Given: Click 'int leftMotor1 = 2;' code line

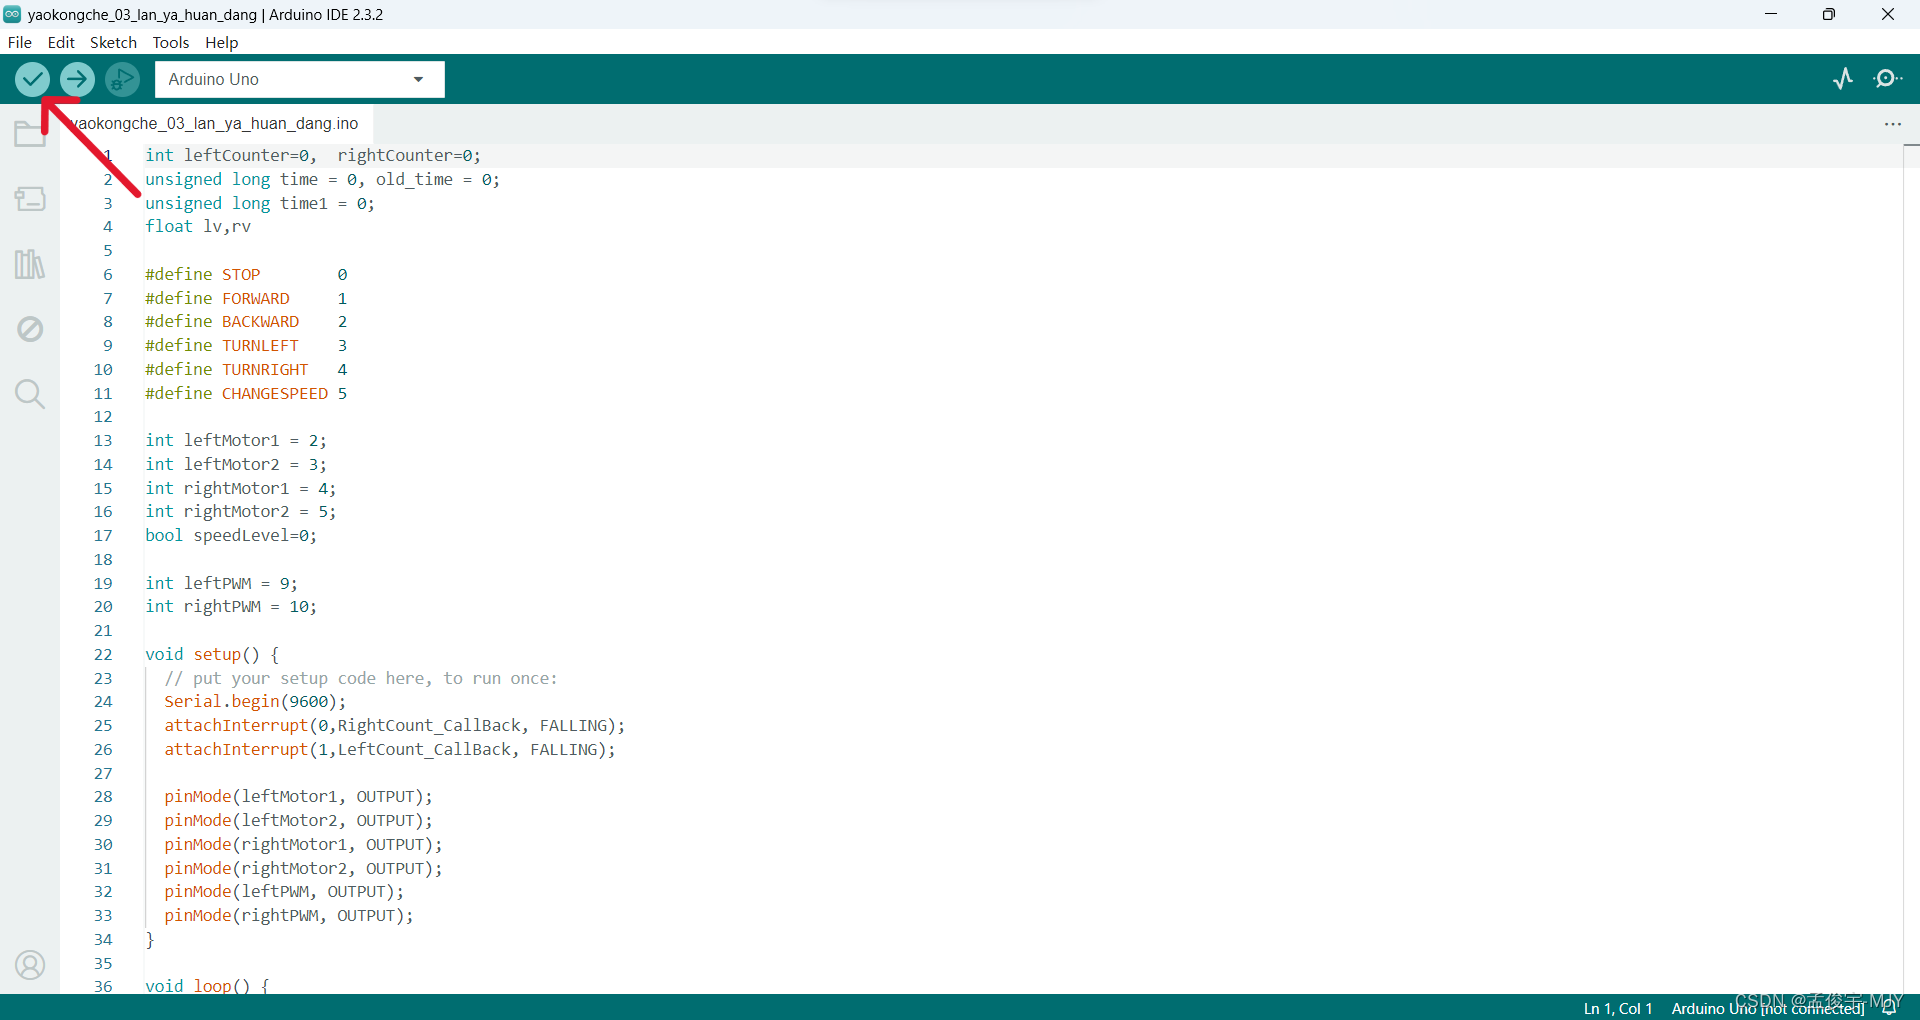Looking at the screenshot, I should (236, 441).
